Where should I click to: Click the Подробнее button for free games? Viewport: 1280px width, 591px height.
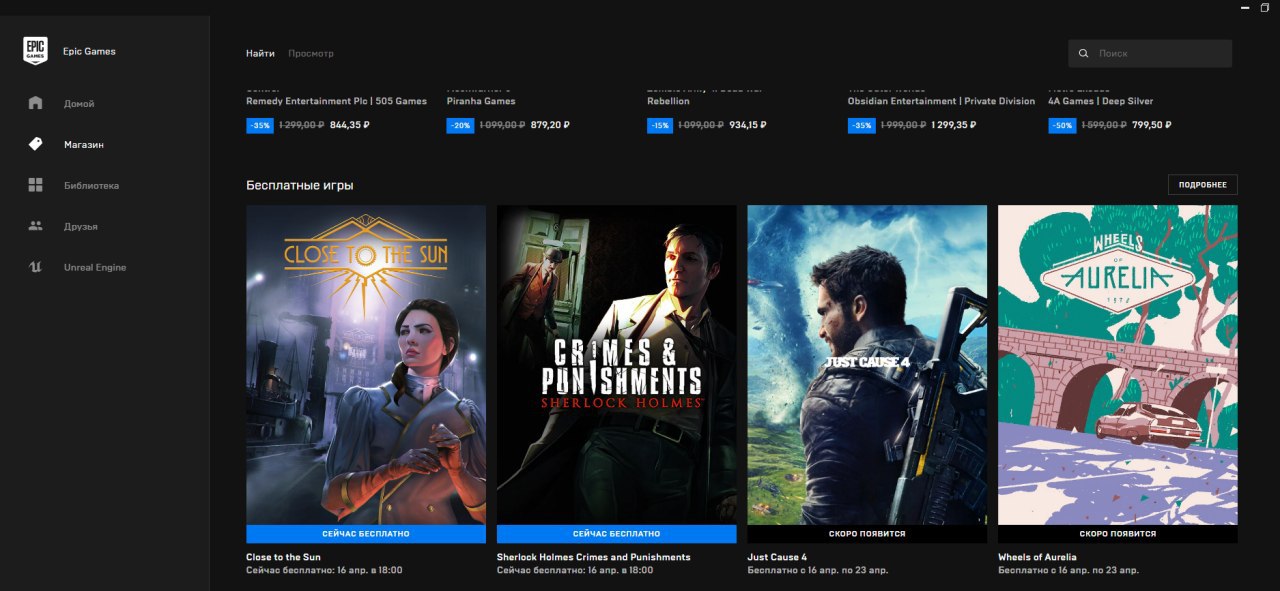pos(1203,185)
